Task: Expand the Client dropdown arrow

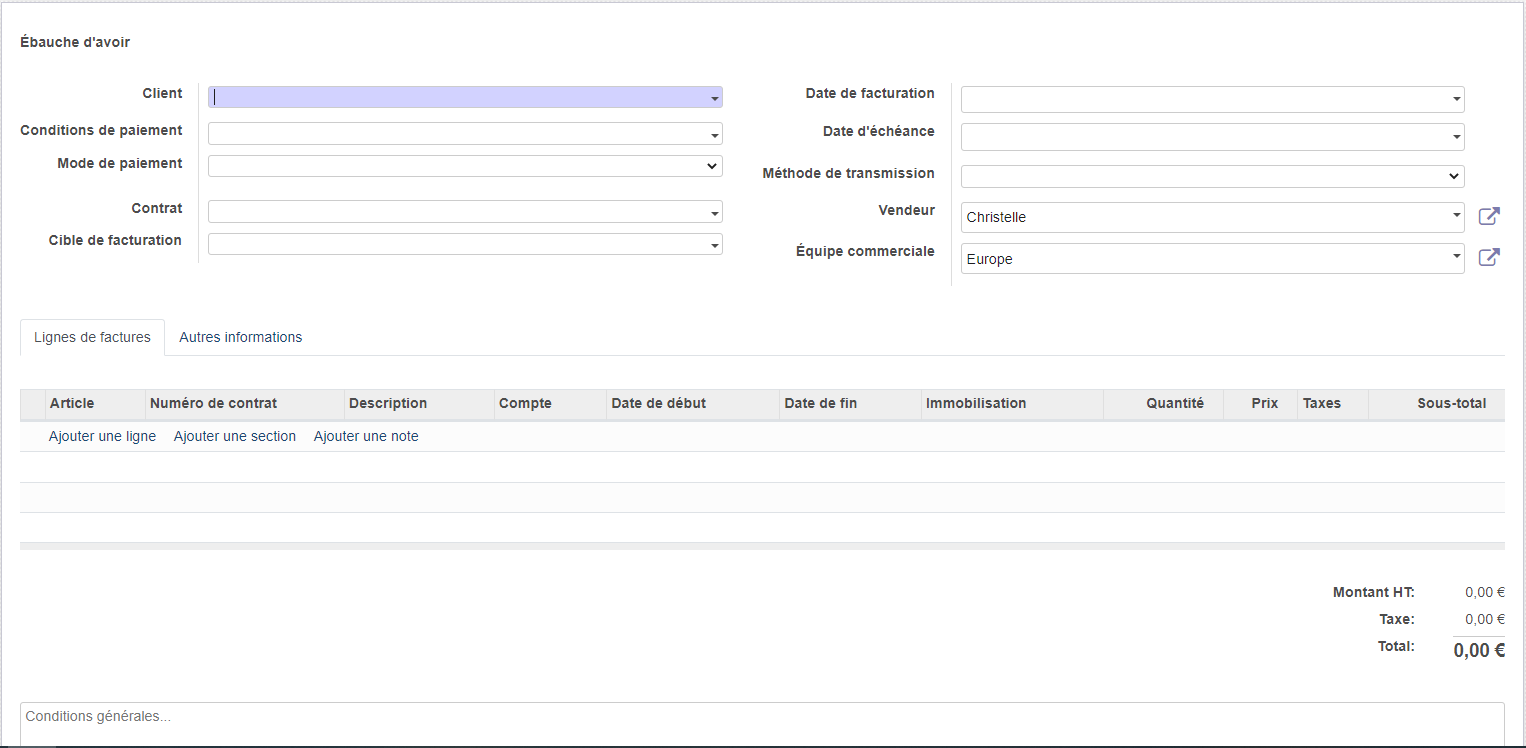Action: coord(715,98)
